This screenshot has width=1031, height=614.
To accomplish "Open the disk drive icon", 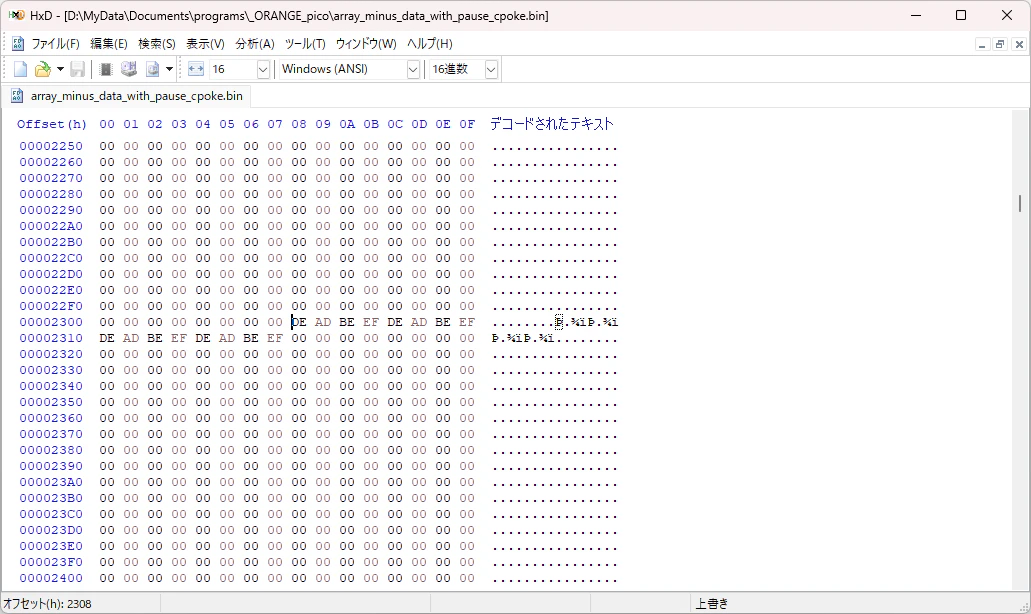I will (129, 69).
